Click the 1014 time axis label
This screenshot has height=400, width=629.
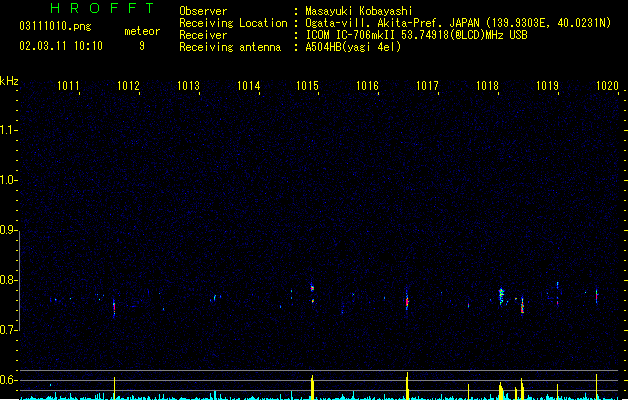tap(248, 86)
